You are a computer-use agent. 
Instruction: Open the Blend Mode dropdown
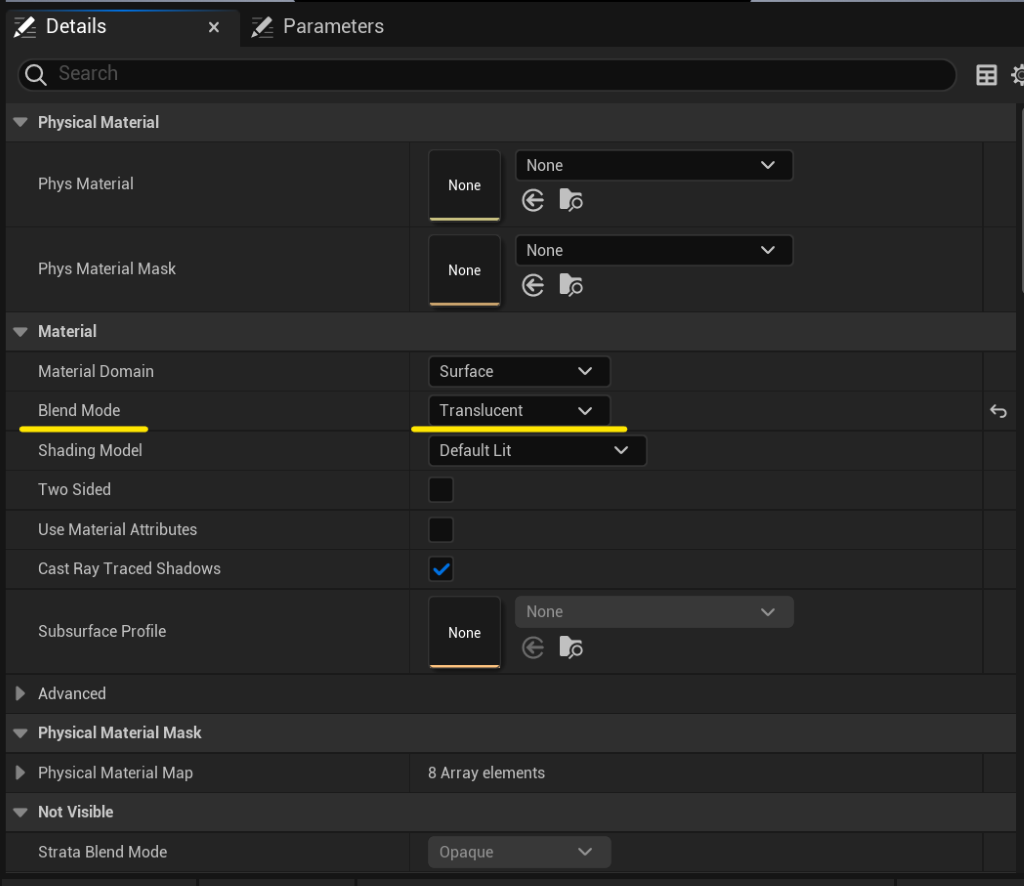(519, 411)
